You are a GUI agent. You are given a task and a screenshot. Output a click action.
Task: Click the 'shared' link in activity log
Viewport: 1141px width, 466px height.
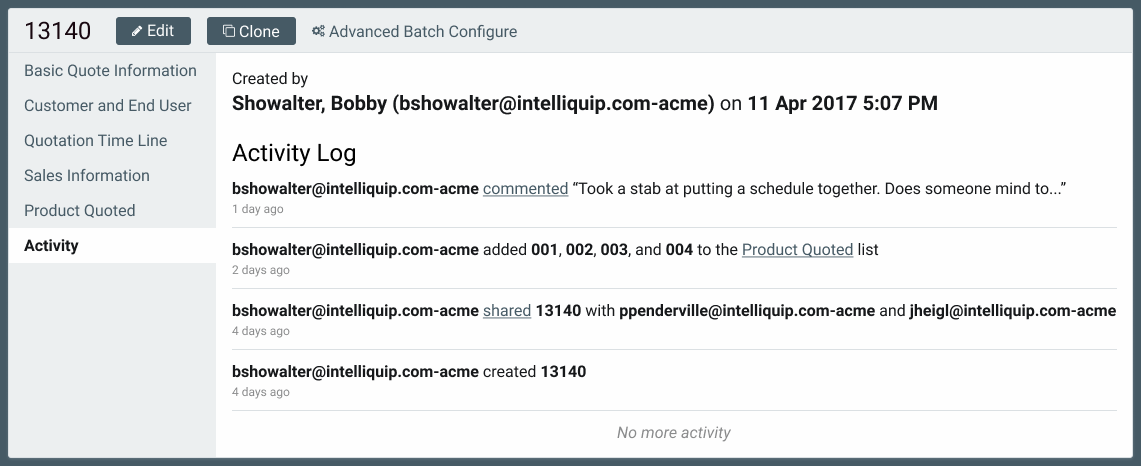(507, 311)
